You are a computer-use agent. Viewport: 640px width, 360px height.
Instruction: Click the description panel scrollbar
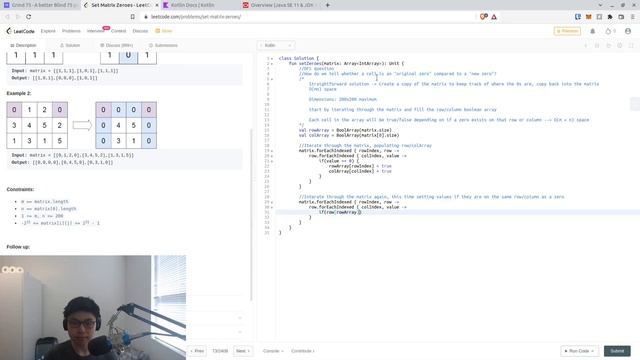click(x=251, y=214)
